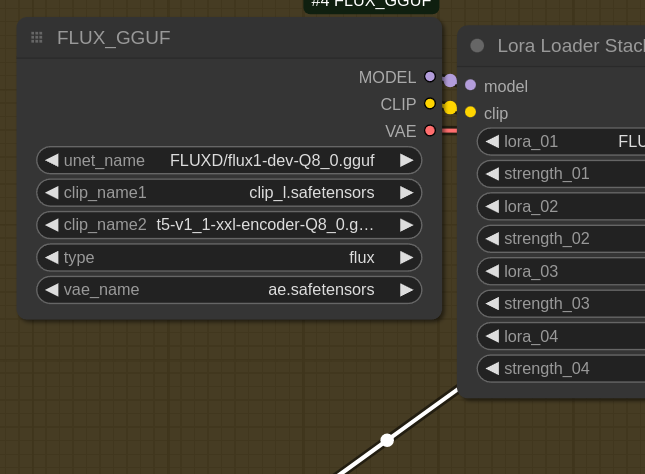
Task: Open the vae_name ae.safetensors selector
Action: (229, 290)
